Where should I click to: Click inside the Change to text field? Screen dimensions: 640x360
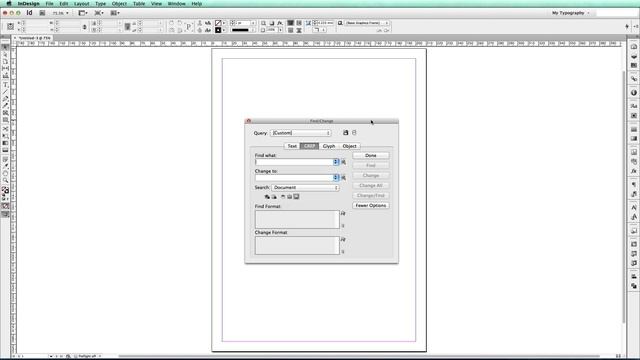pyautogui.click(x=294, y=178)
